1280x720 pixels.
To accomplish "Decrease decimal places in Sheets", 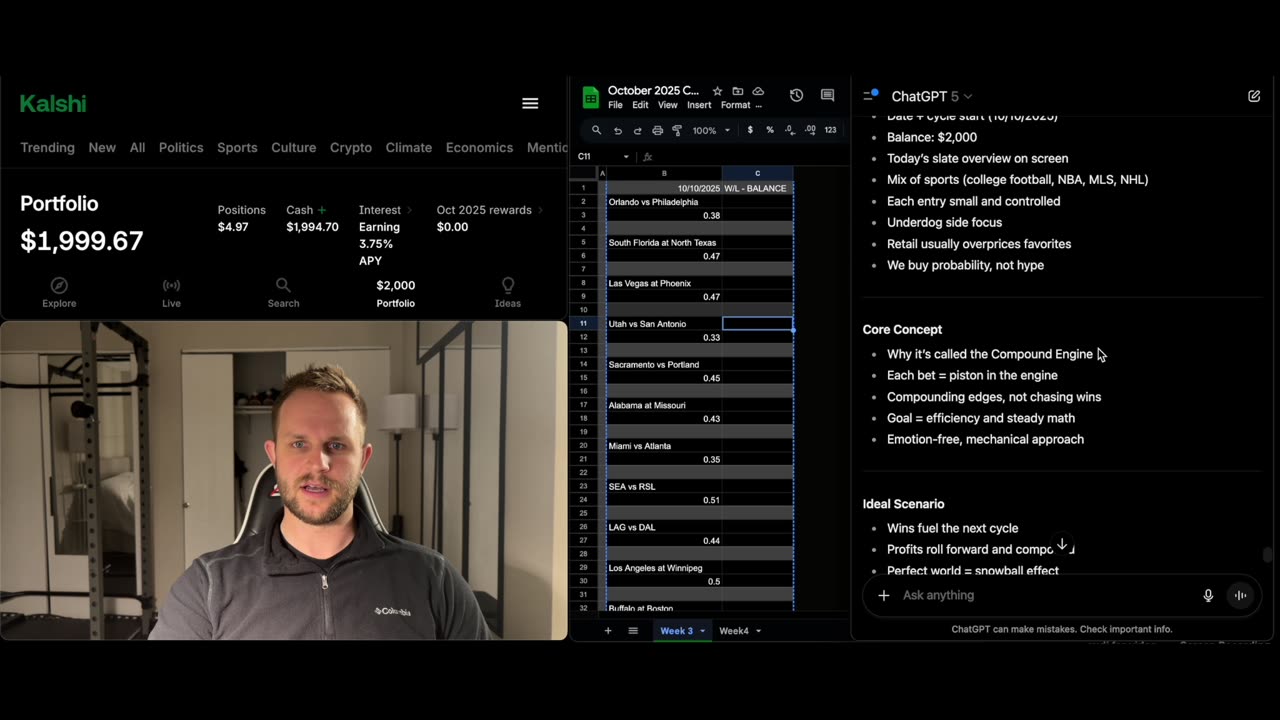I will tap(789, 130).
